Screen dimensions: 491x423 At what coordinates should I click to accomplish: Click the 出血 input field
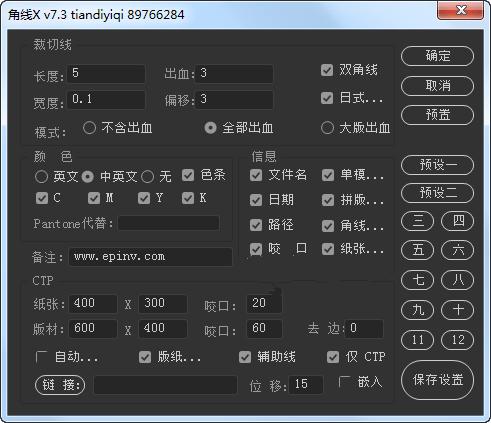[234, 74]
